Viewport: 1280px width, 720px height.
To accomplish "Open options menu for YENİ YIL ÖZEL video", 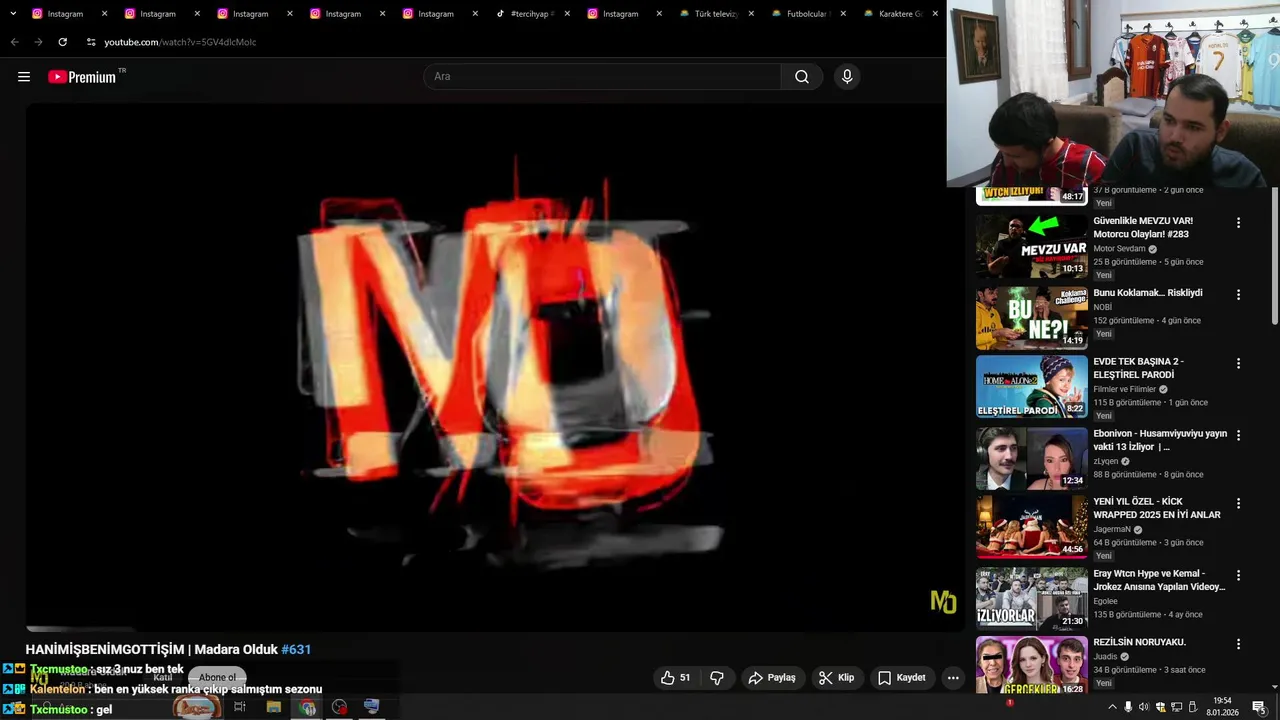I will coord(1238,503).
